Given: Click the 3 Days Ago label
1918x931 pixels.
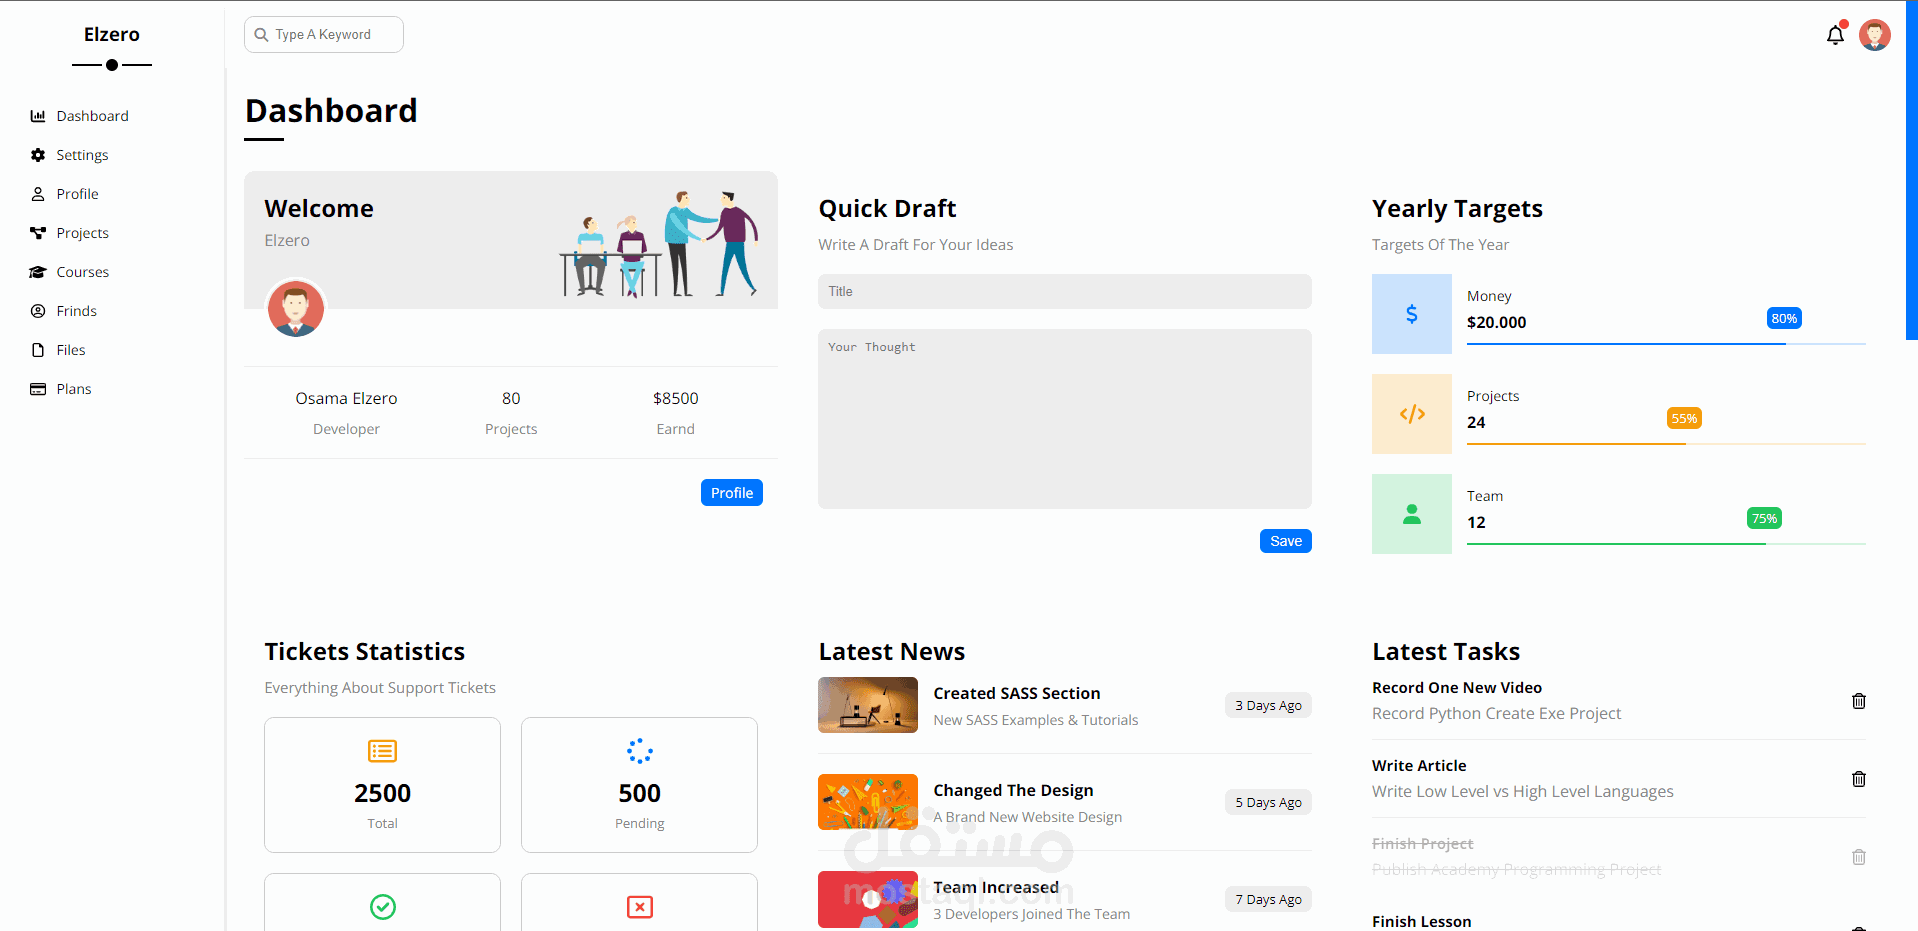Looking at the screenshot, I should 1268,705.
